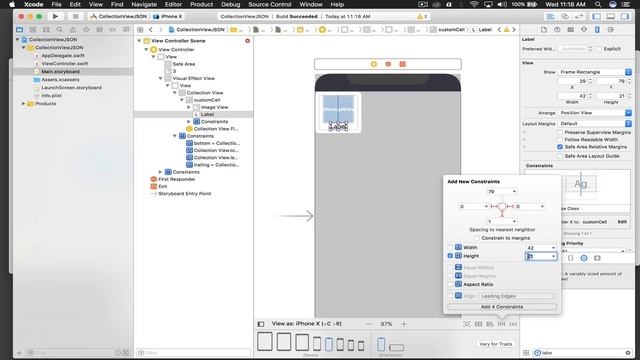This screenshot has width=640, height=360.
Task: Check Preserve Superview Margins
Action: pyautogui.click(x=560, y=133)
